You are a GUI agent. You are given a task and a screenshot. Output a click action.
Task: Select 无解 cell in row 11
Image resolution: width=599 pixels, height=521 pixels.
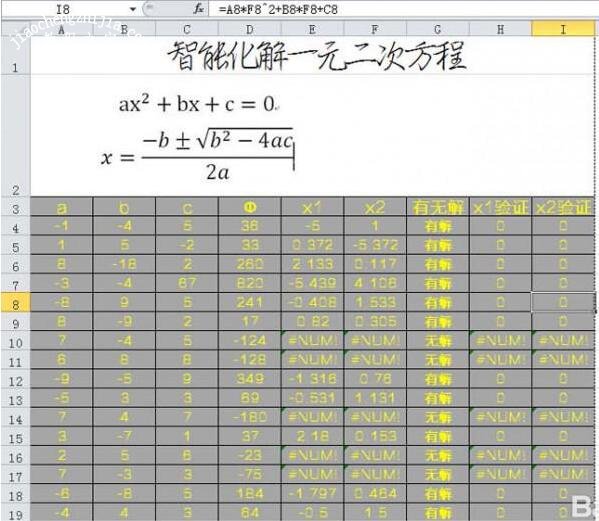coord(437,359)
